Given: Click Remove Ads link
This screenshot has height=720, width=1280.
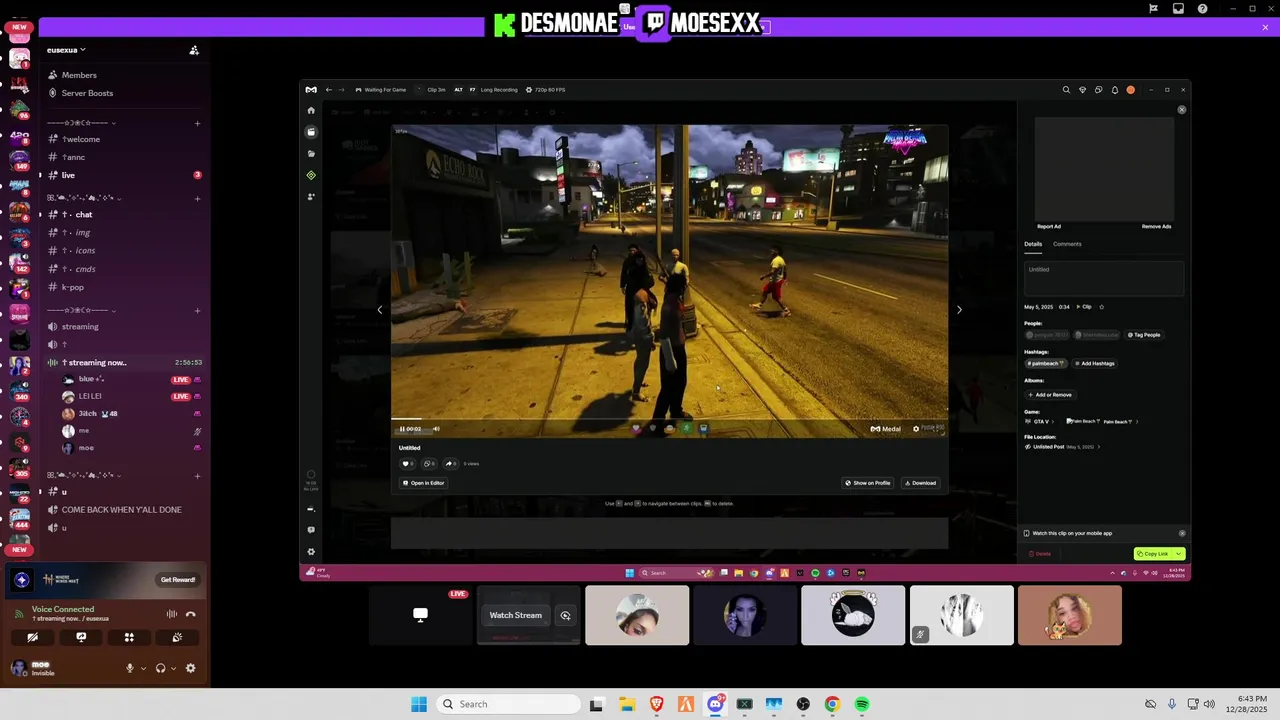Looking at the screenshot, I should [1156, 227].
